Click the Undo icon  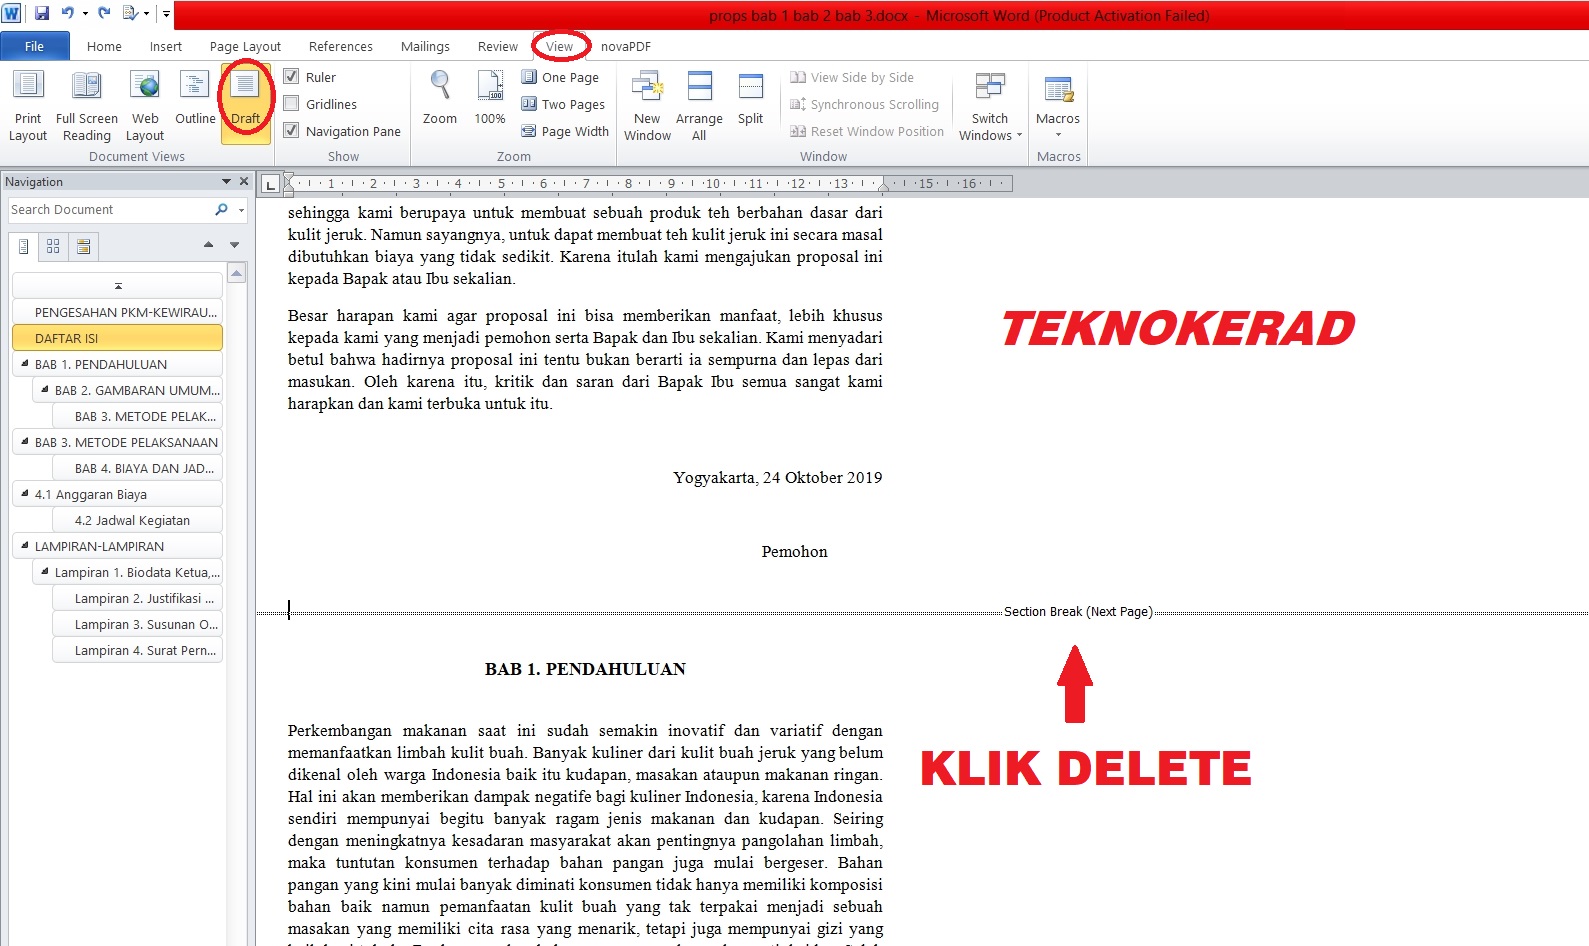pos(67,13)
